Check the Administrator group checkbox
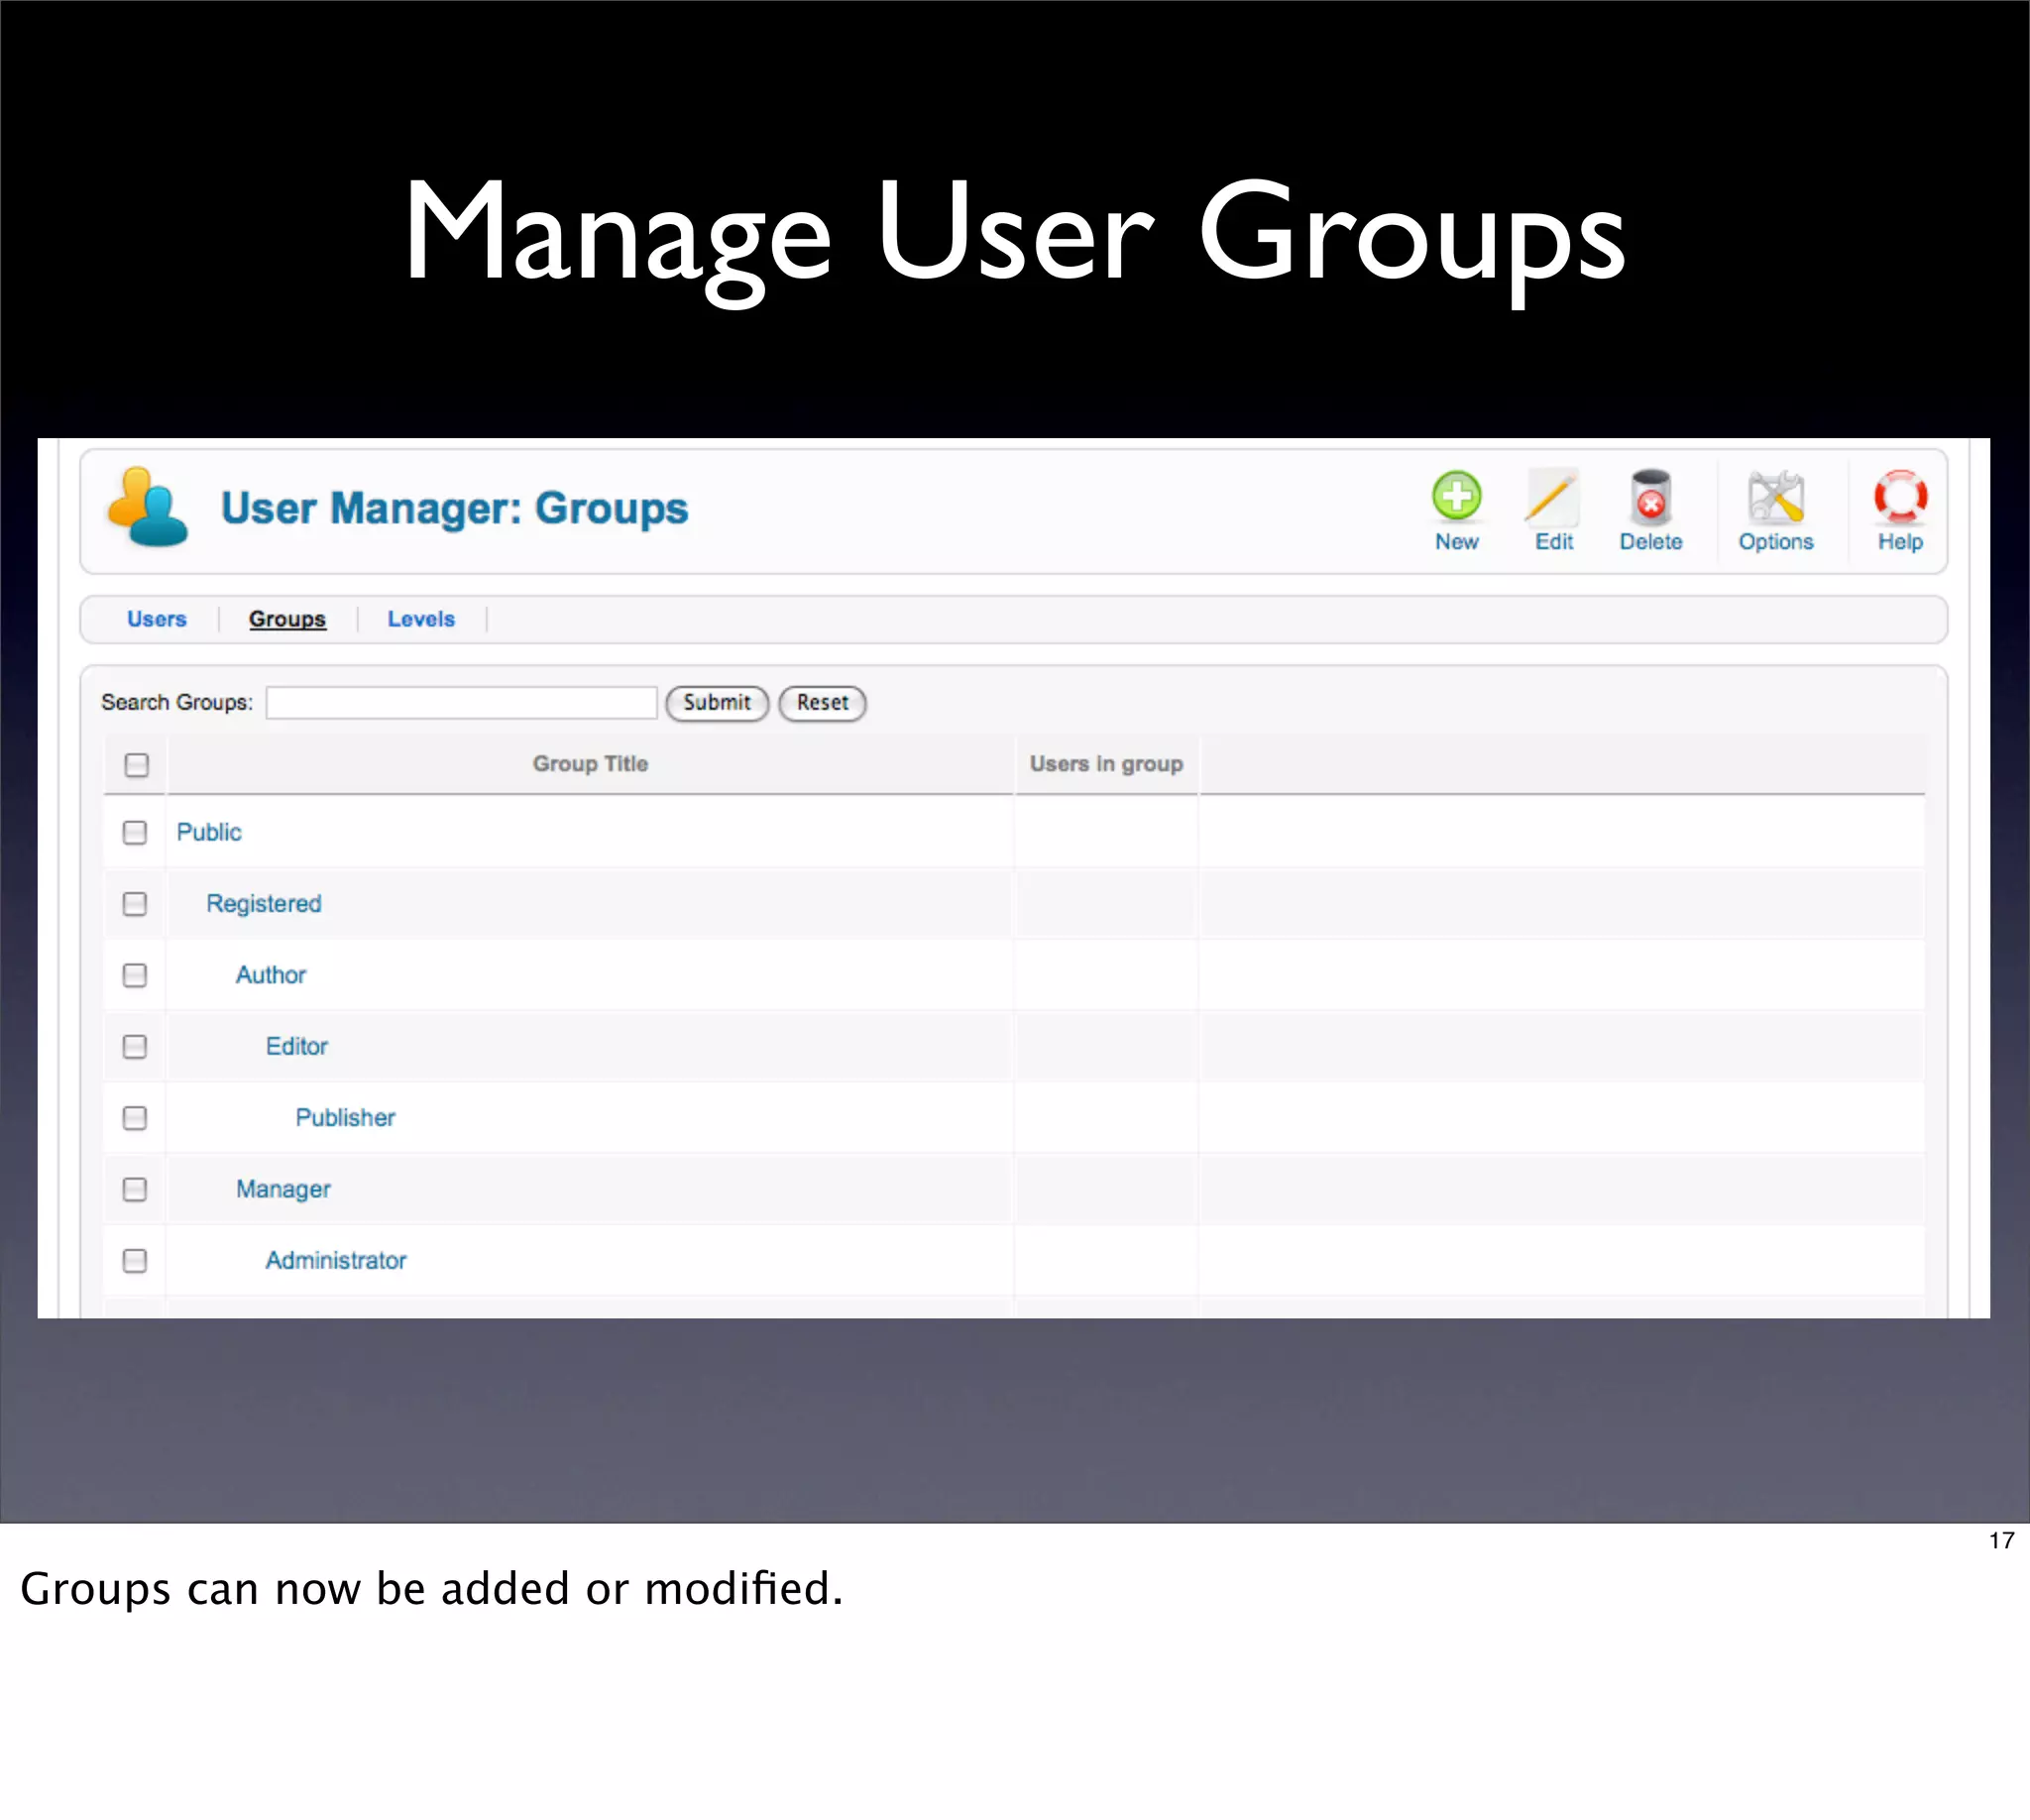 click(x=135, y=1261)
